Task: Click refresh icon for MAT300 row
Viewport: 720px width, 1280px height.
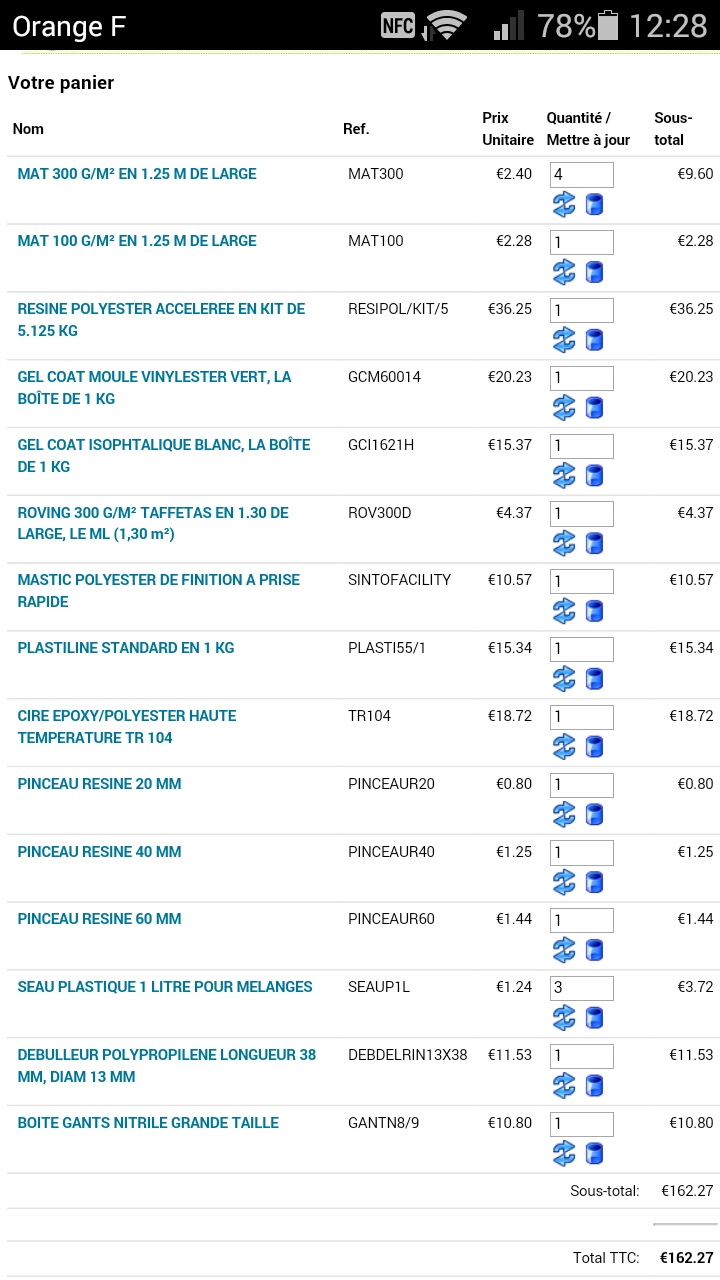Action: [x=564, y=205]
